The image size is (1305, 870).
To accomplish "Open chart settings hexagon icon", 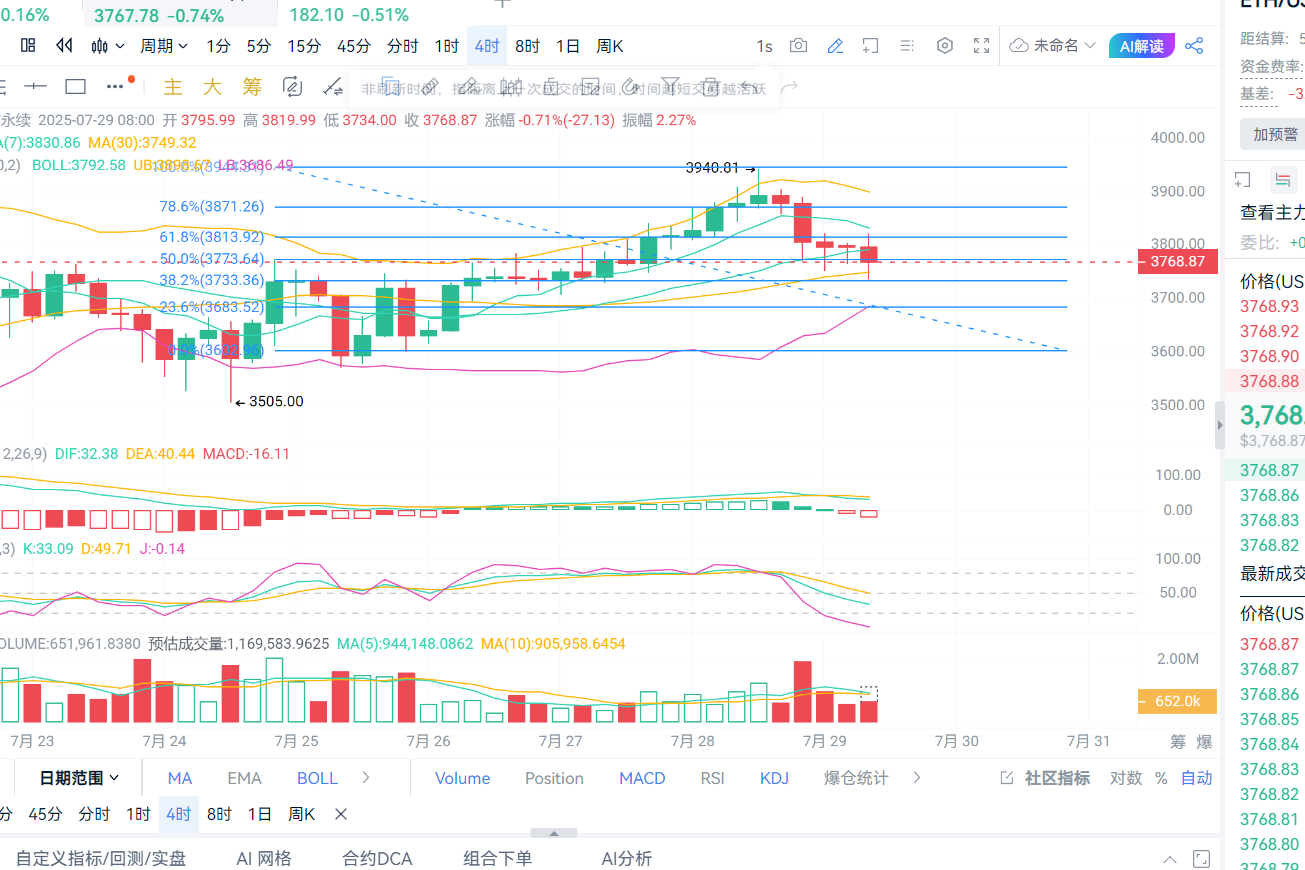I will pos(945,46).
